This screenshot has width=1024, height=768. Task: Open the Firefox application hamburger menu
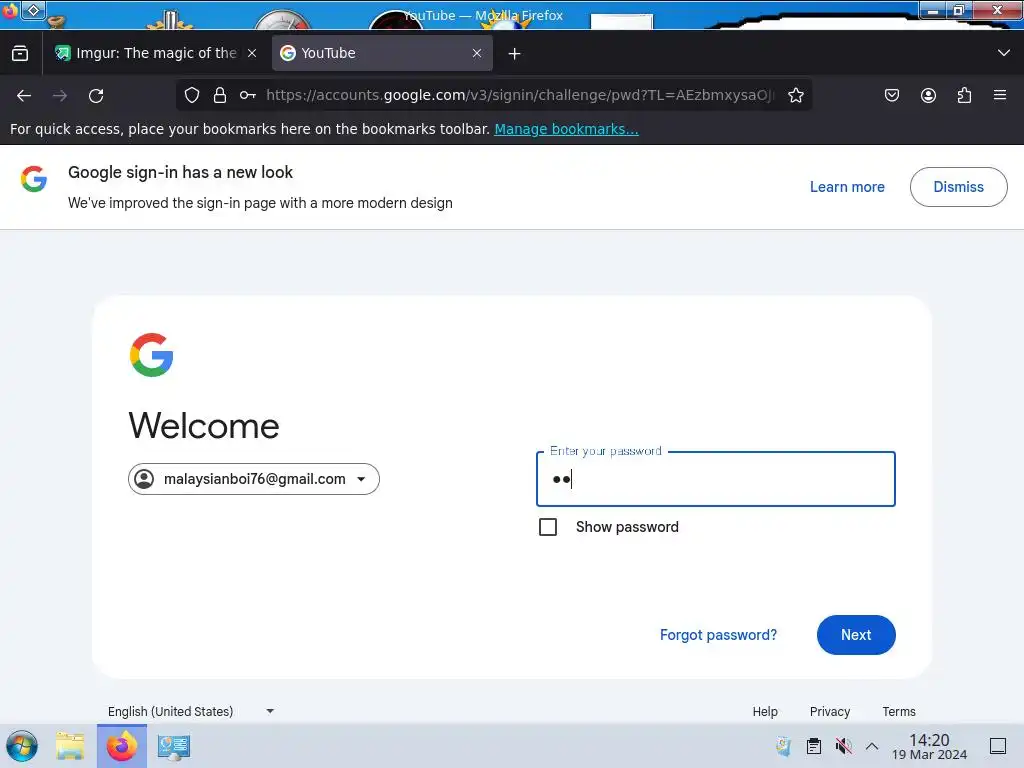point(1000,95)
